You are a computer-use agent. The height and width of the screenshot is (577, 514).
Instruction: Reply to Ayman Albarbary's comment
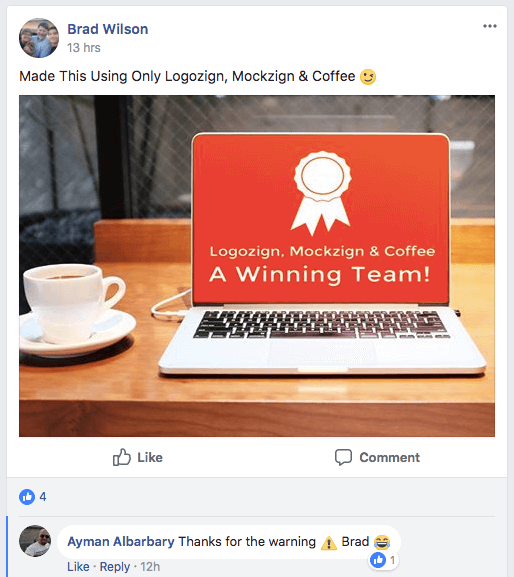[115, 567]
